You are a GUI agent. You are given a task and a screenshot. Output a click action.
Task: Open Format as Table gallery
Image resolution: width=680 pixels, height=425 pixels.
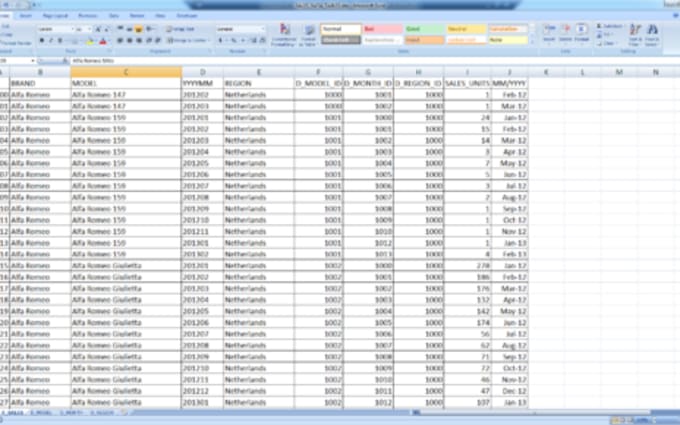pos(308,35)
